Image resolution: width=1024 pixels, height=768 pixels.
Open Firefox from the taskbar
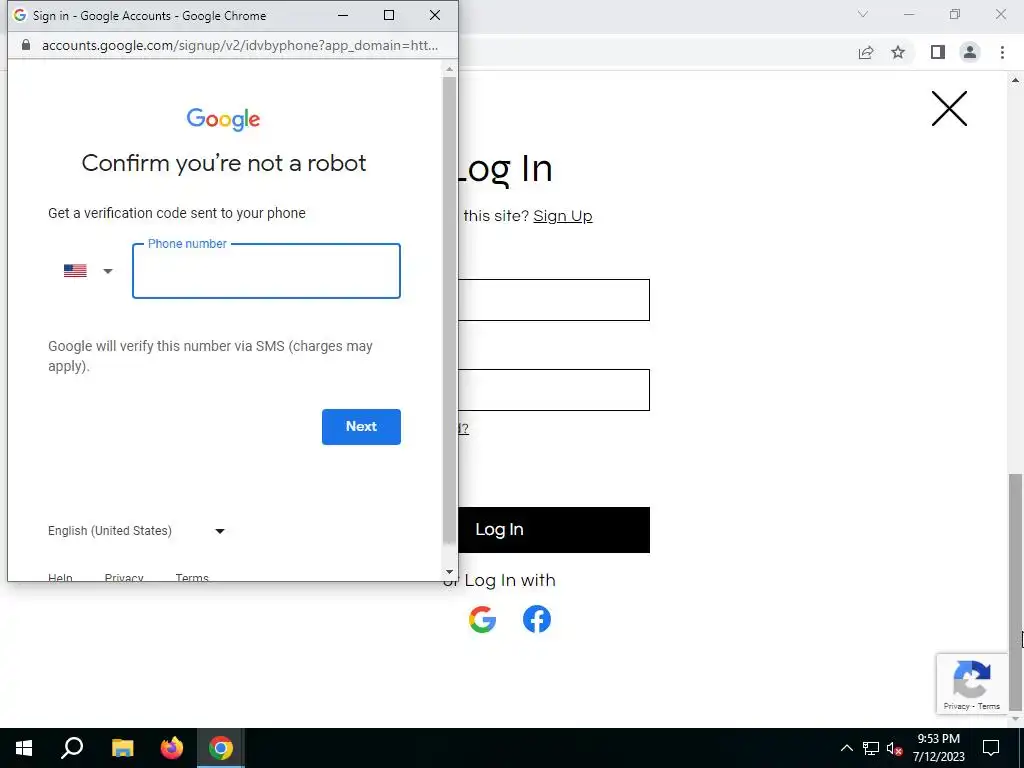[172, 748]
